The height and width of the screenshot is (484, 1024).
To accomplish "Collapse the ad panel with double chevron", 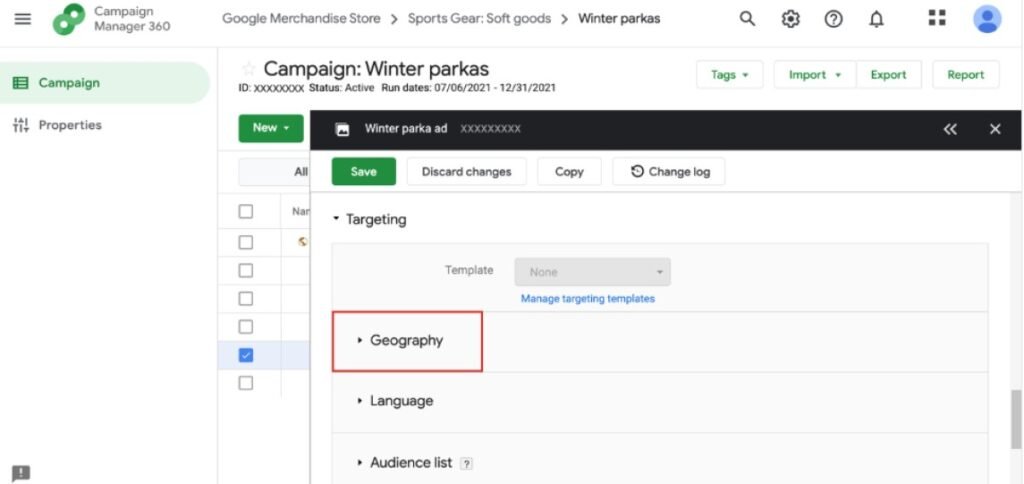I will tap(950, 129).
